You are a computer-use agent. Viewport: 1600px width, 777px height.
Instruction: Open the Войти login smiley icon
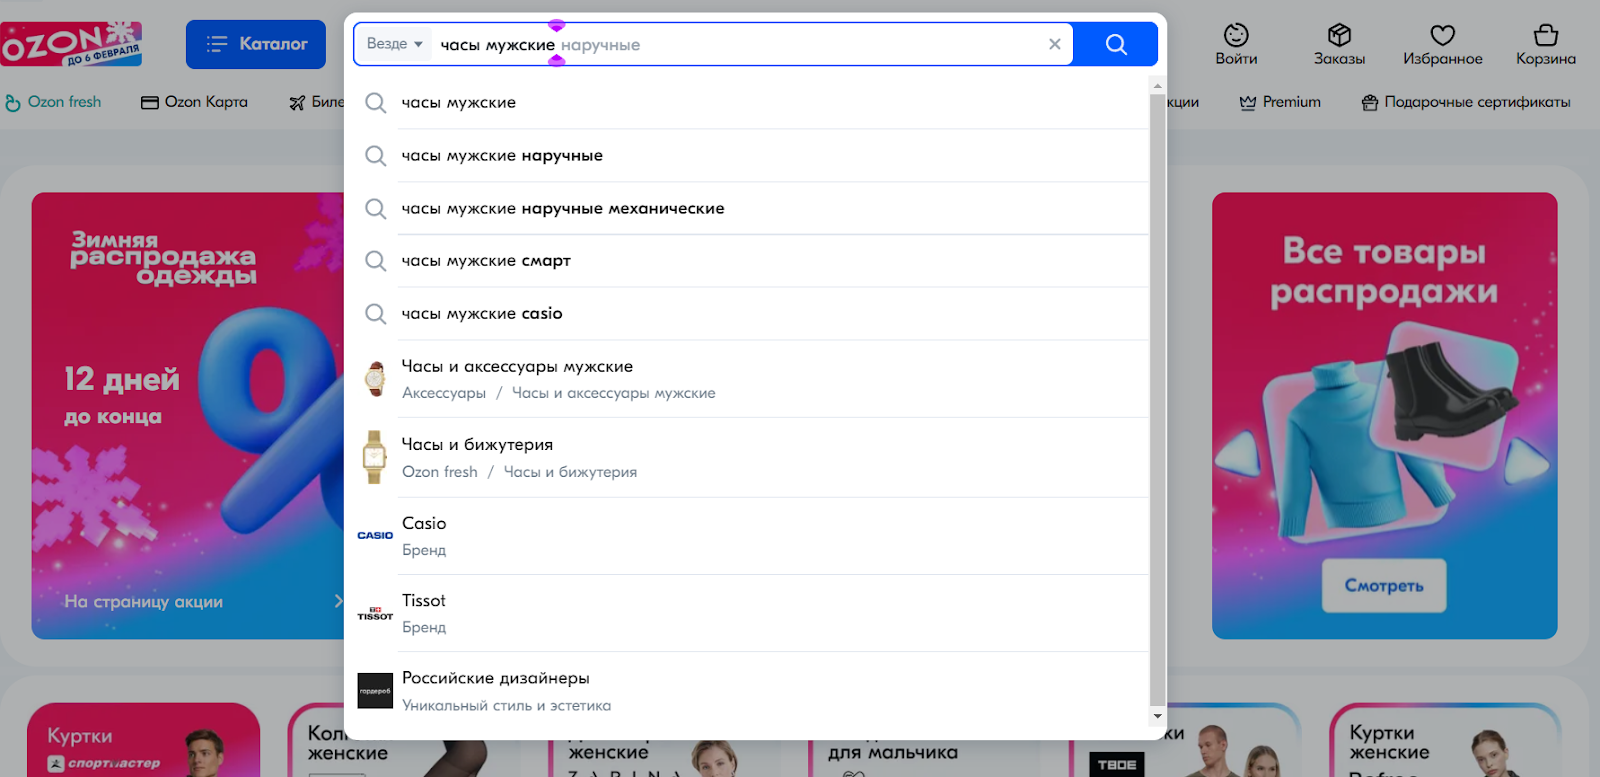[1236, 36]
